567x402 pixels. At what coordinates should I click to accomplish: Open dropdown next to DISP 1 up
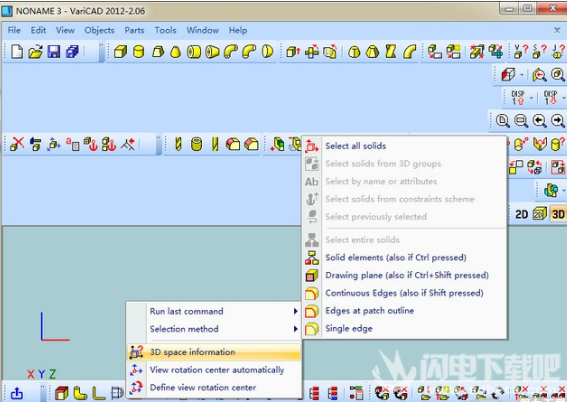coord(531,98)
